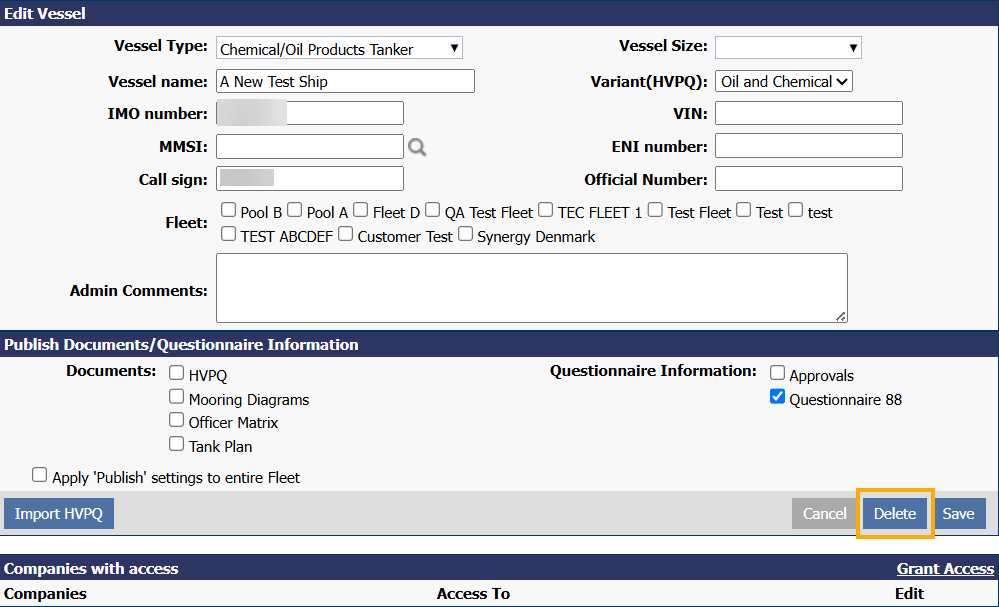The height and width of the screenshot is (607, 999).
Task: Check the Mooring Diagrams document box
Action: tap(176, 397)
